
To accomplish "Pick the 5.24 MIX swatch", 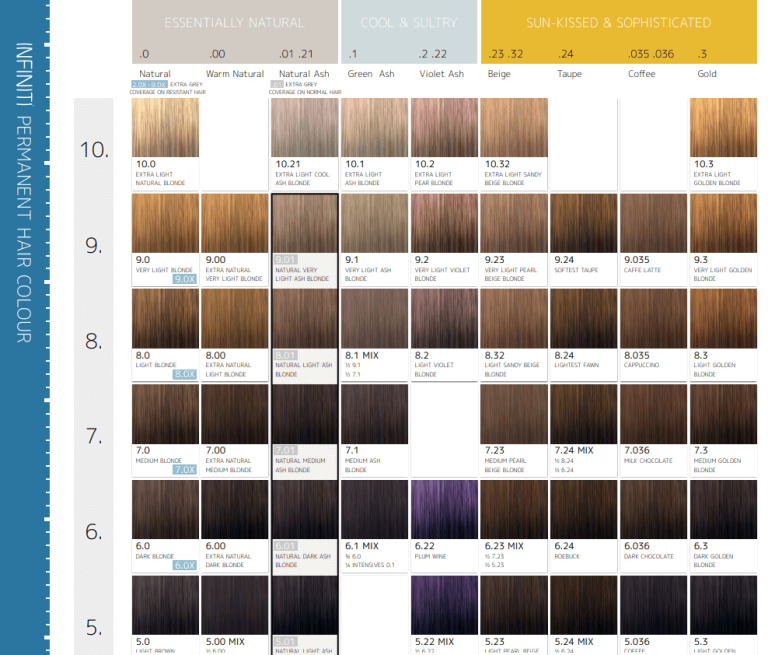I will pos(584,605).
